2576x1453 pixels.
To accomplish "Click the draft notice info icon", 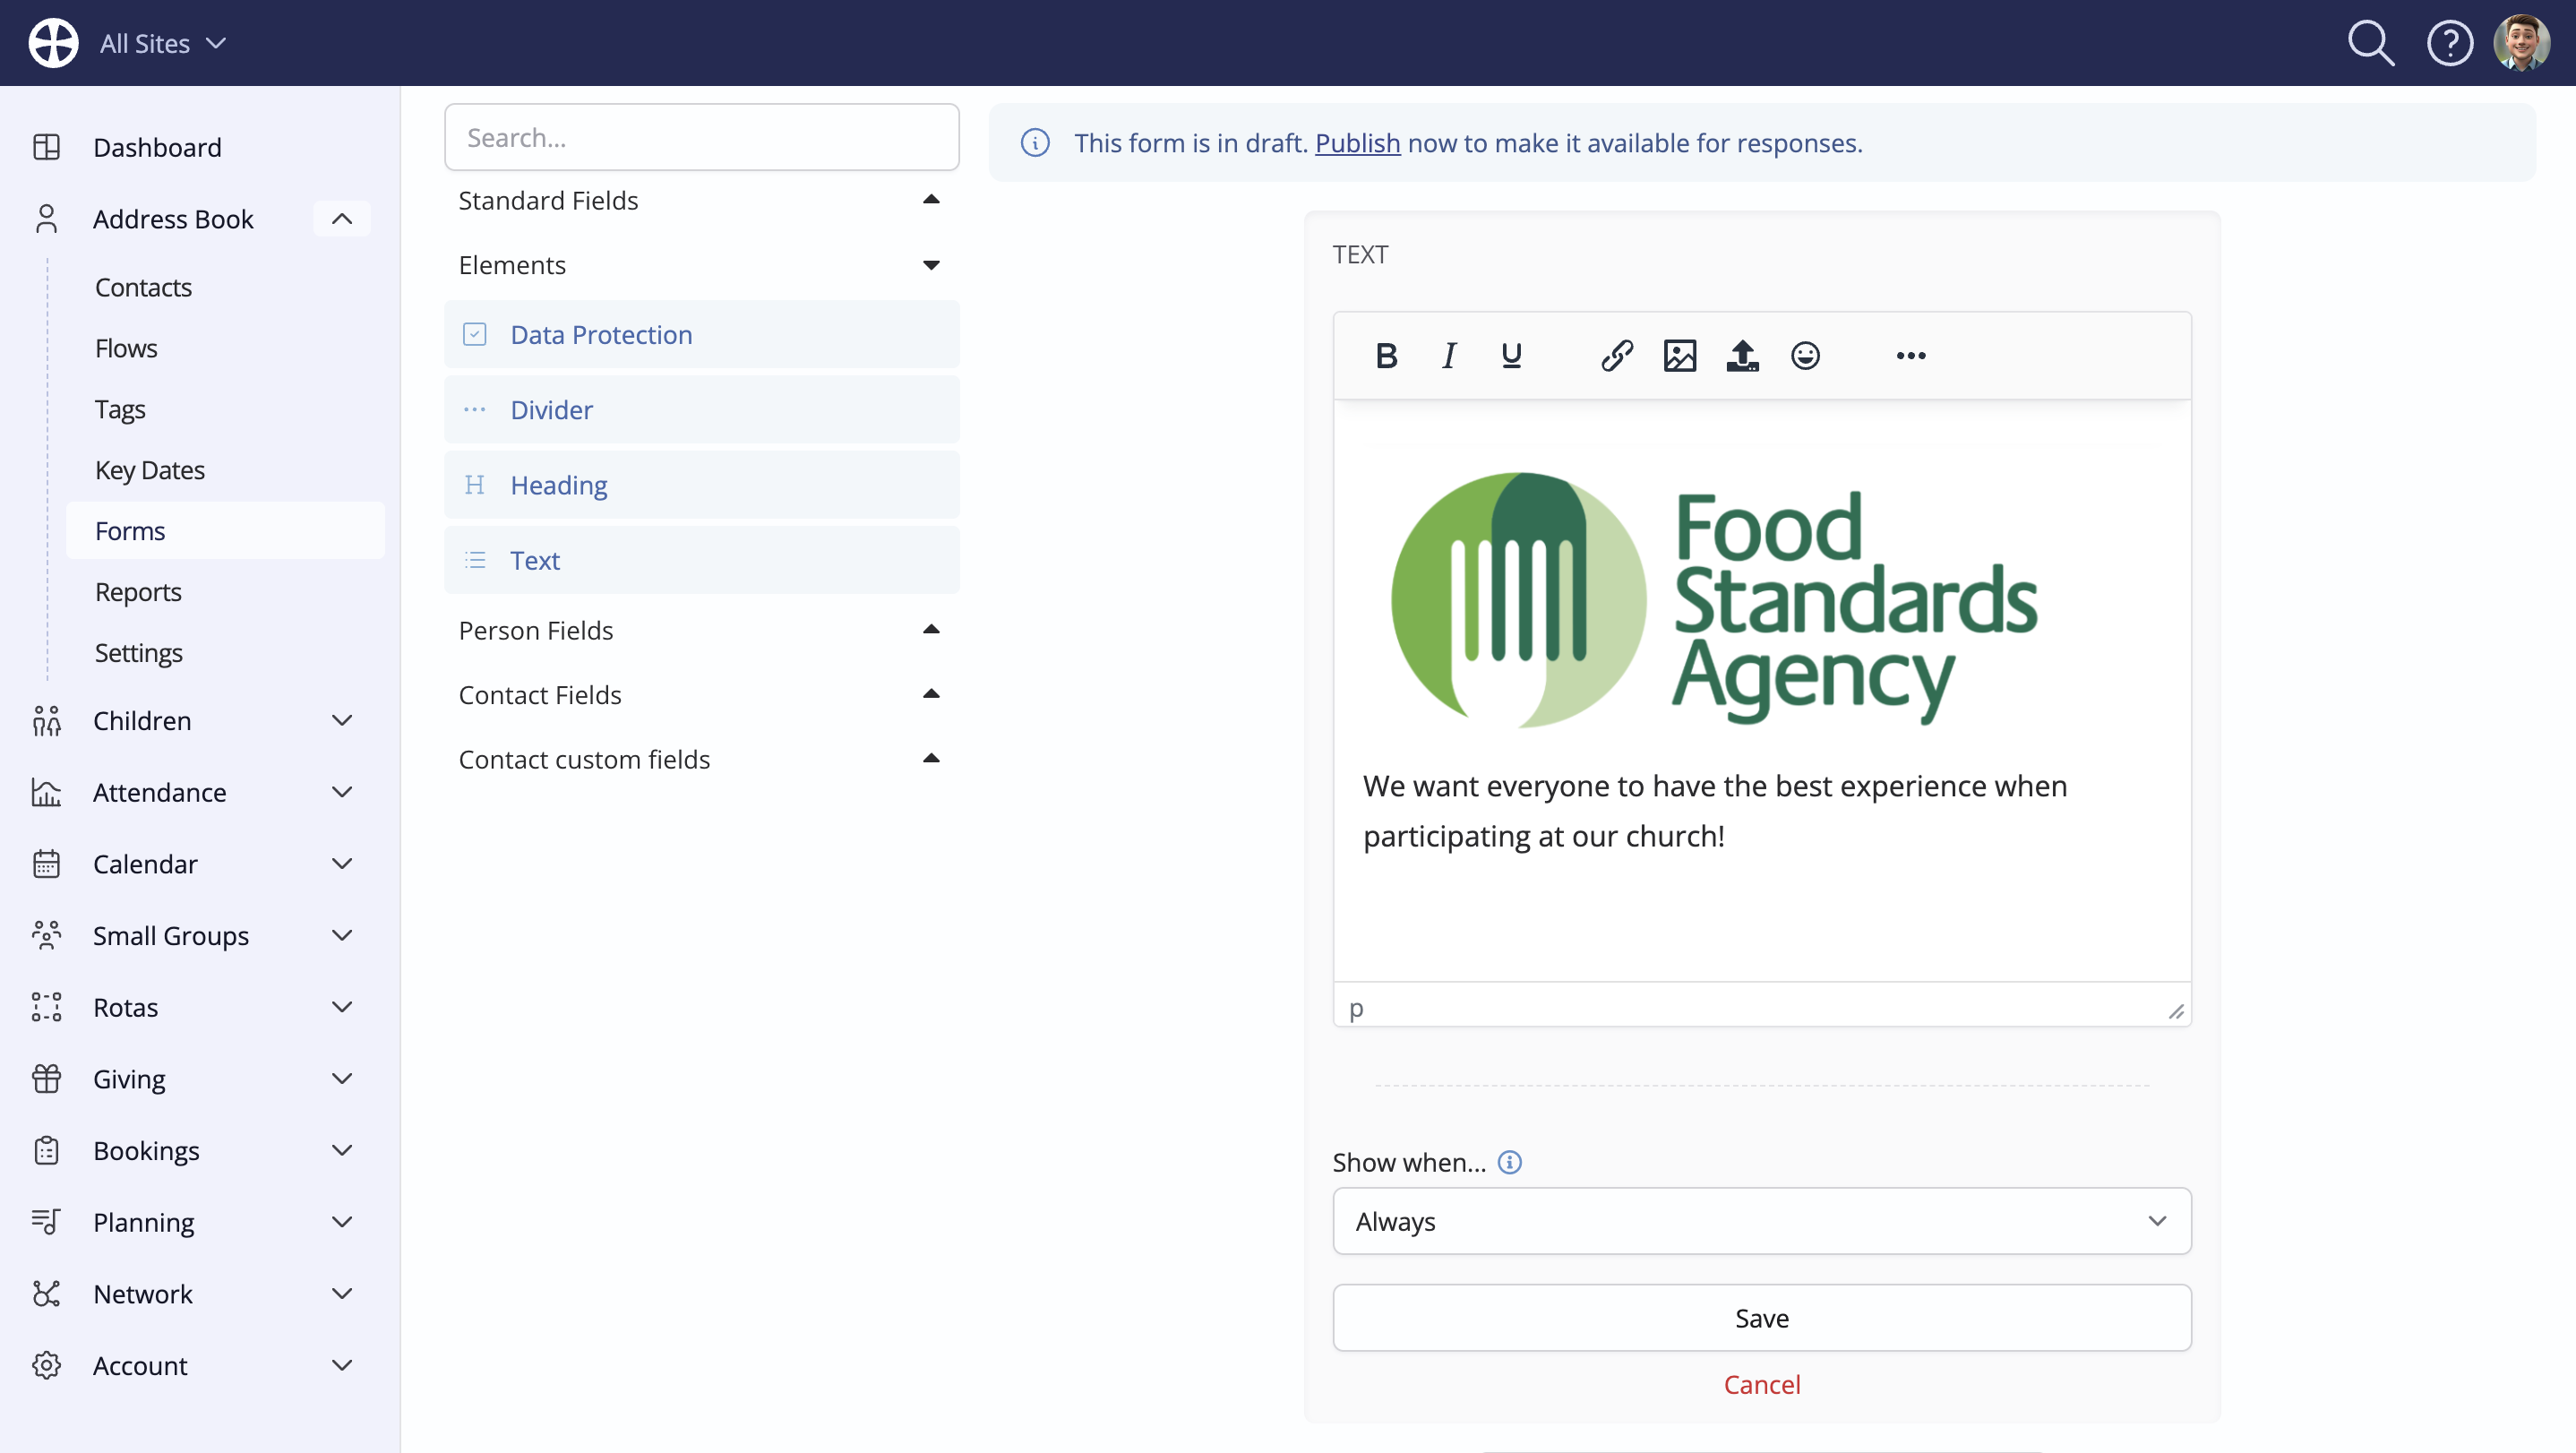I will (x=1035, y=143).
